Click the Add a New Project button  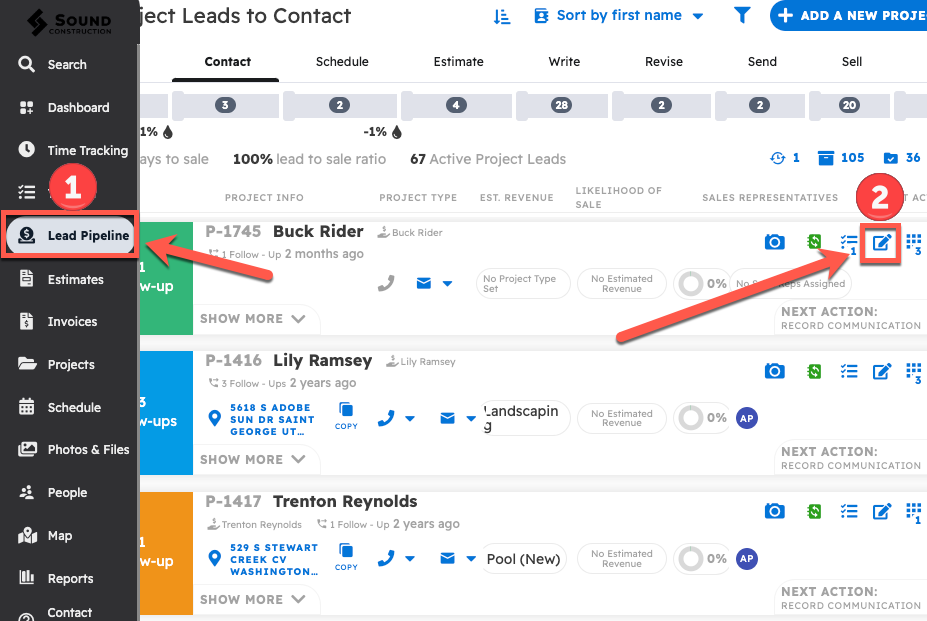click(x=850, y=16)
